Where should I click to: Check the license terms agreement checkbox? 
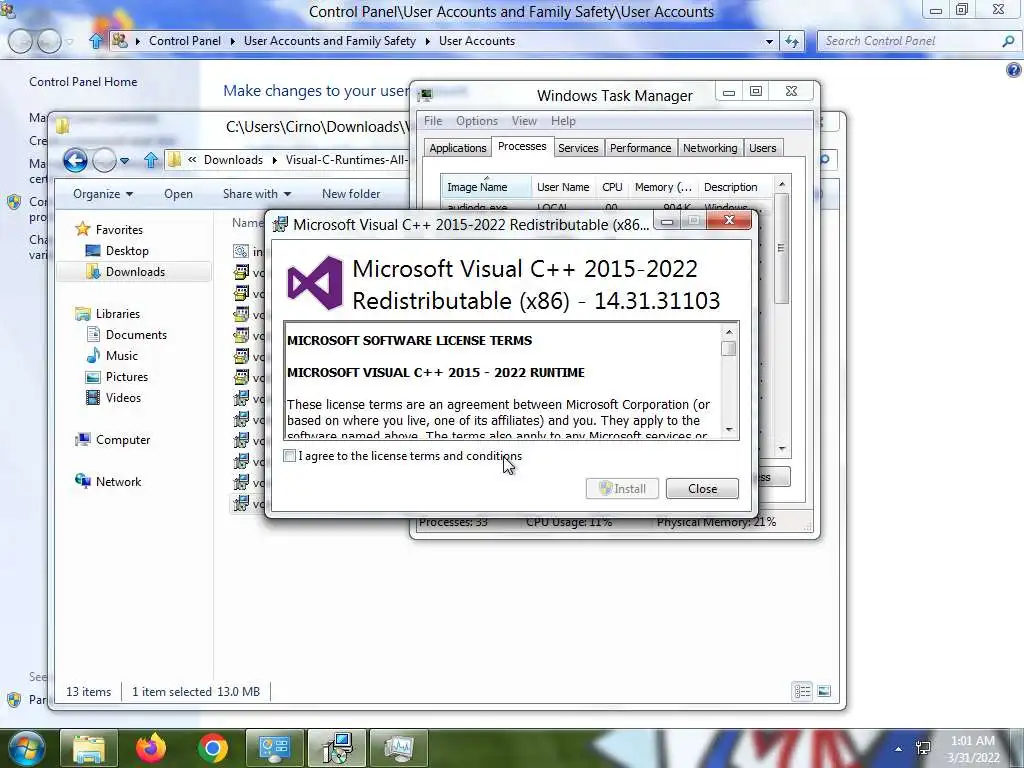(289, 456)
